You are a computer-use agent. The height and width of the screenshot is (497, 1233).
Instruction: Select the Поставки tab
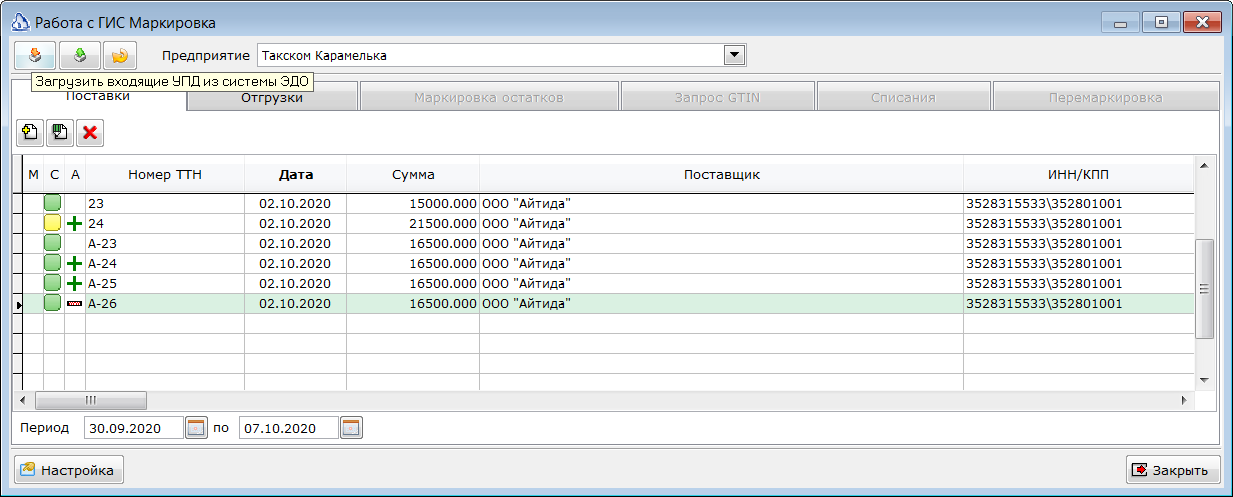(98, 97)
